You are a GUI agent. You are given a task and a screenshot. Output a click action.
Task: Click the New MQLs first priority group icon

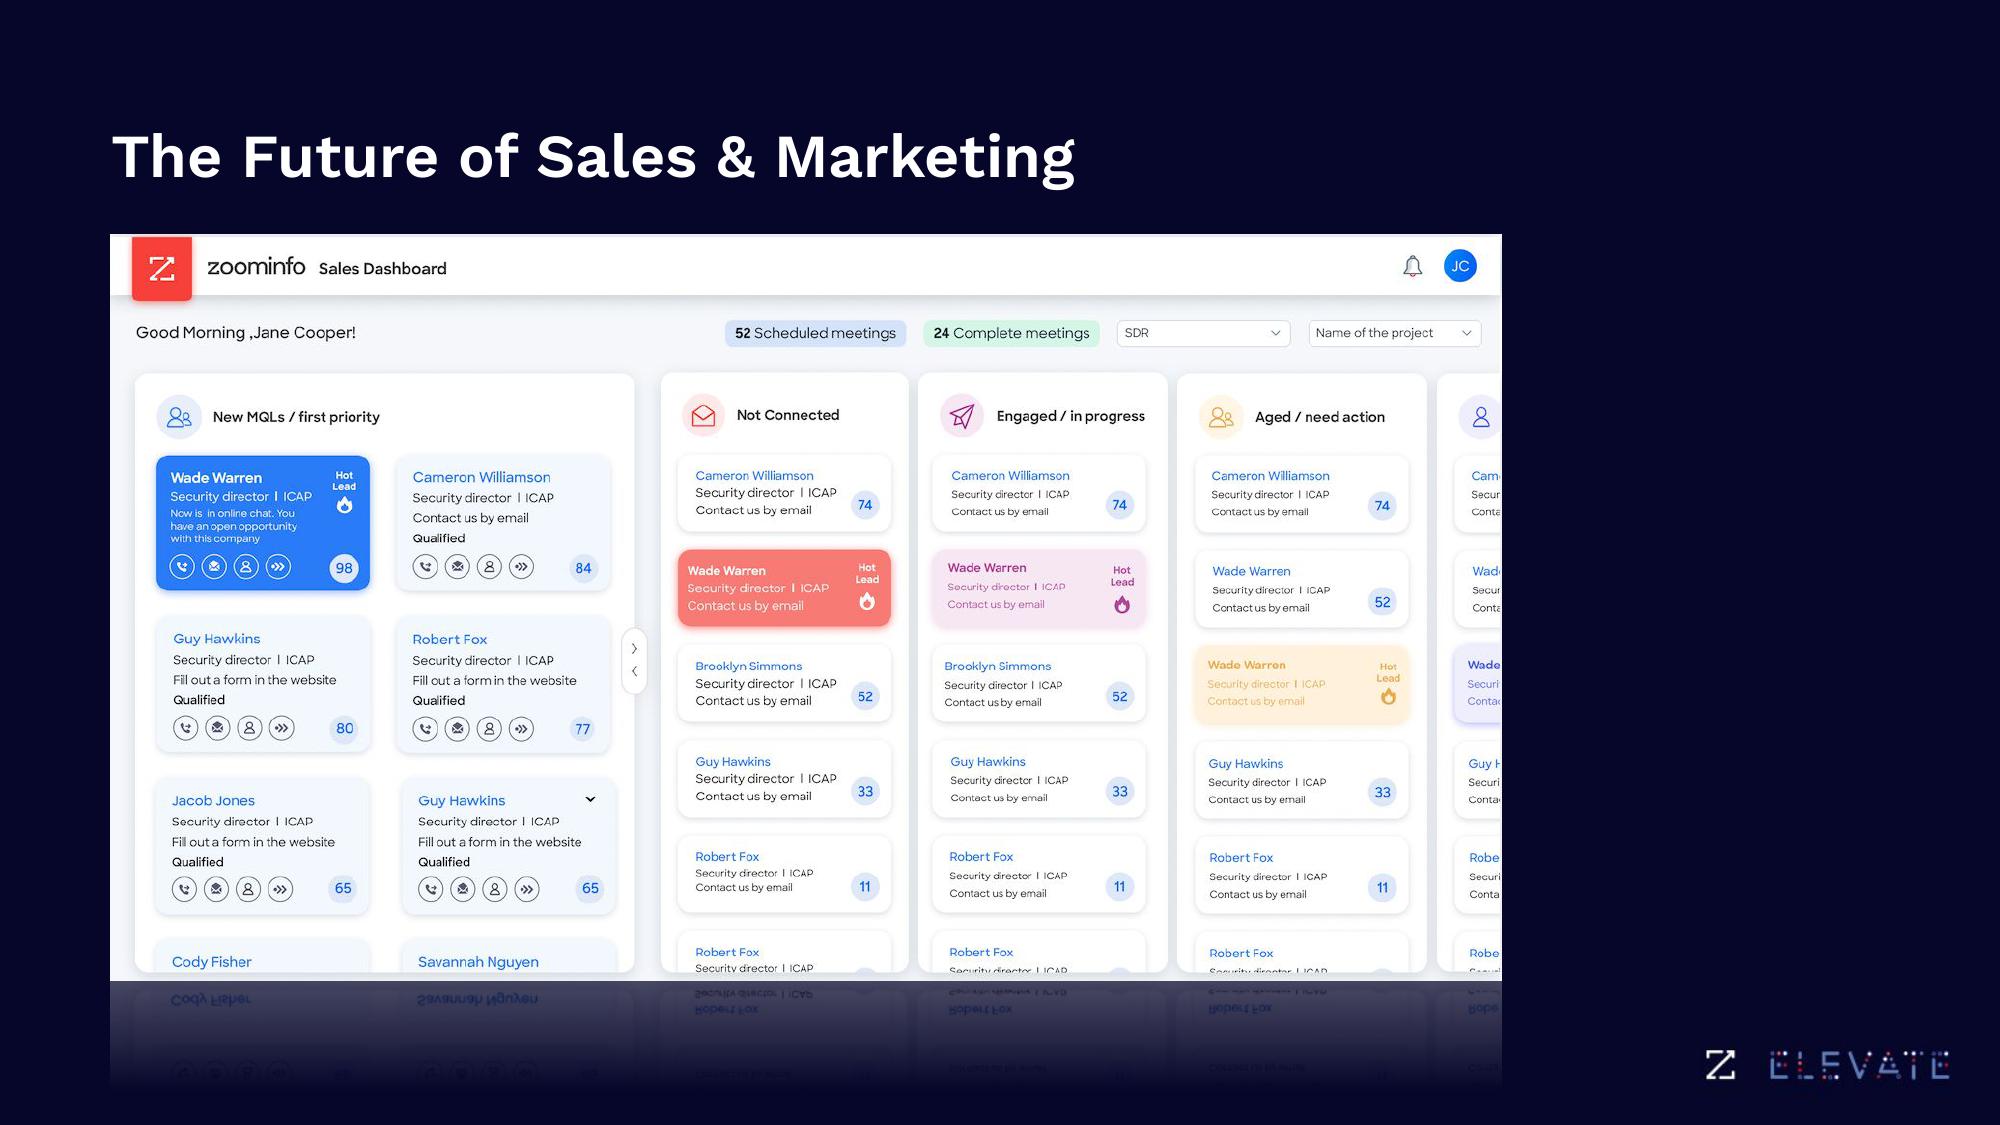[x=177, y=415]
